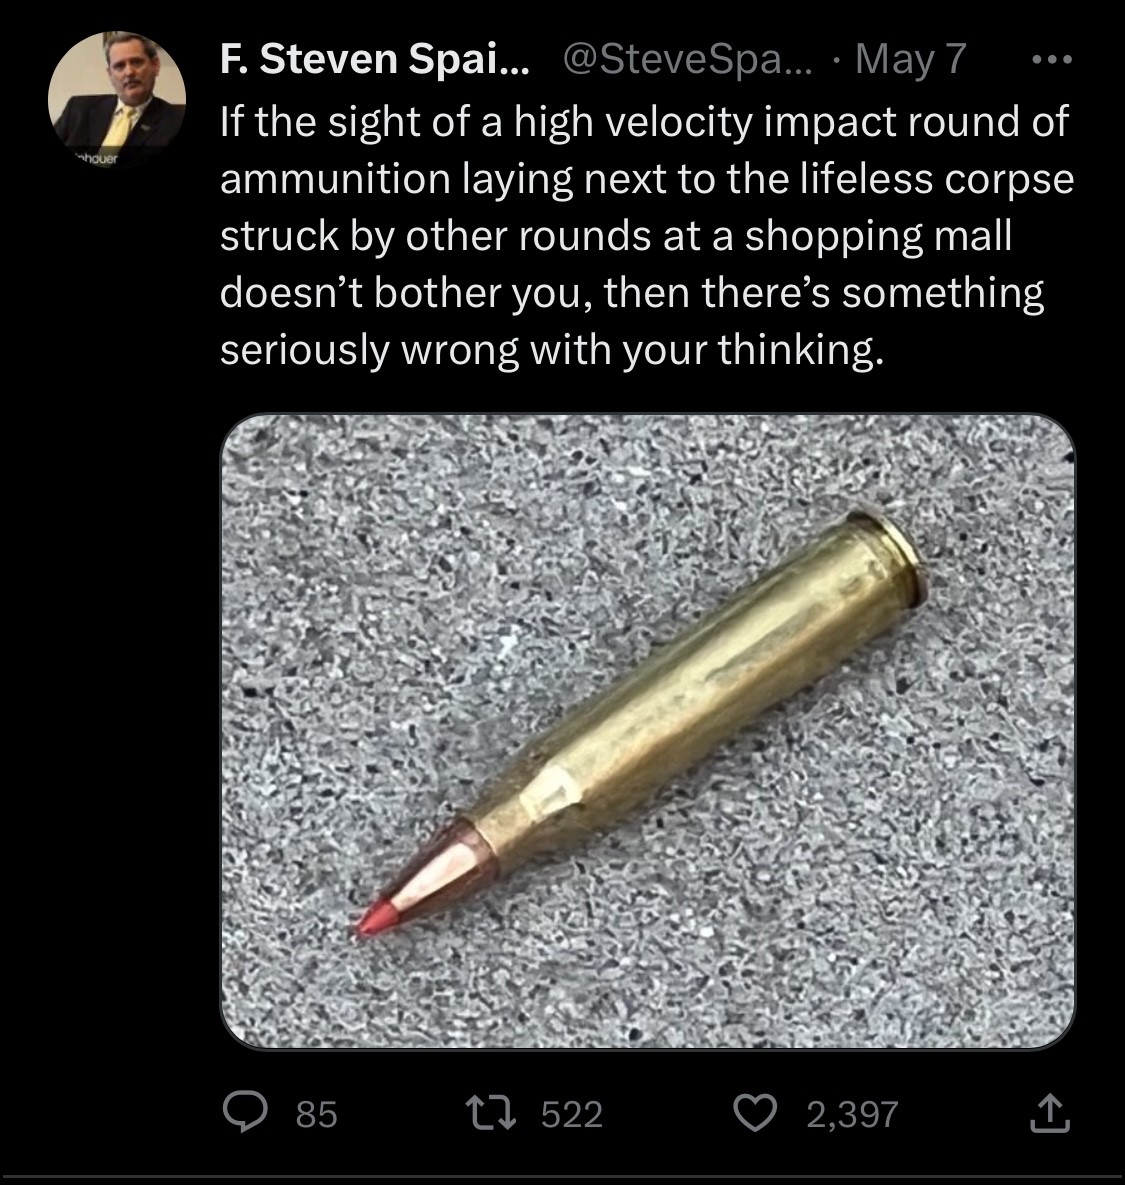Tap the retweet arrows icon
The width and height of the screenshot is (1125, 1185).
pyautogui.click(x=490, y=1114)
